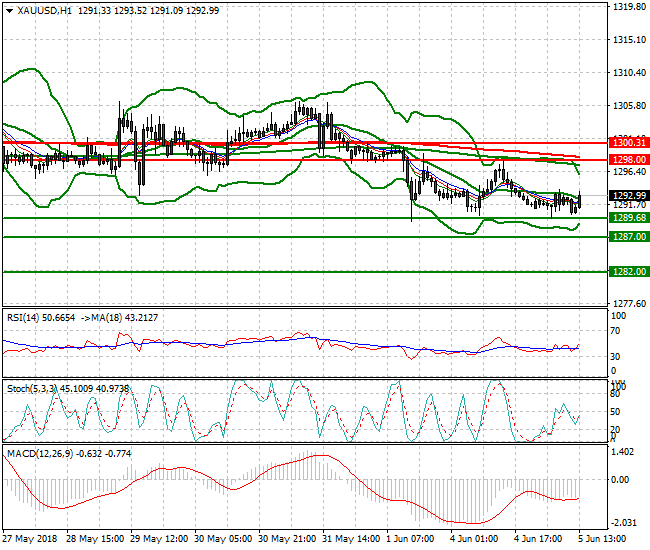650x550 pixels.
Task: Select the green 1282.00 support level tag
Action: coord(624,271)
